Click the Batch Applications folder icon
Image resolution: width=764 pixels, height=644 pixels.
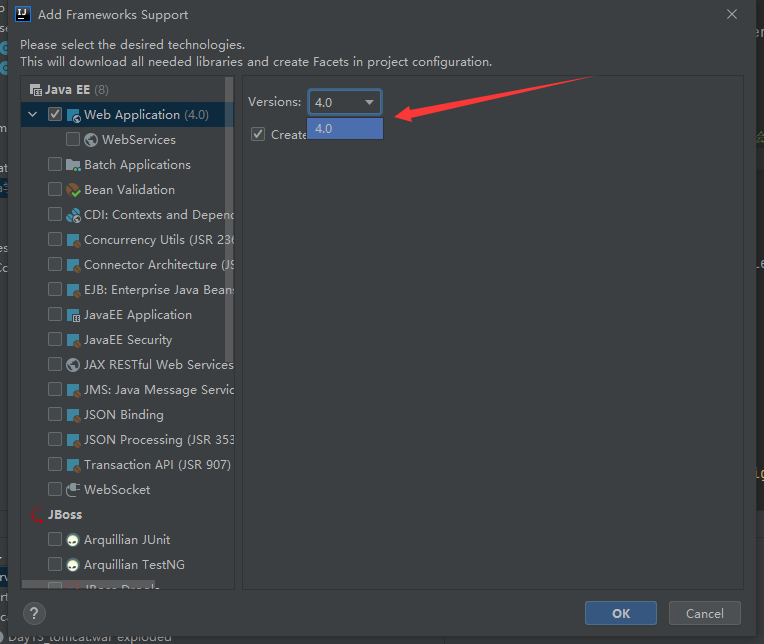coord(73,165)
